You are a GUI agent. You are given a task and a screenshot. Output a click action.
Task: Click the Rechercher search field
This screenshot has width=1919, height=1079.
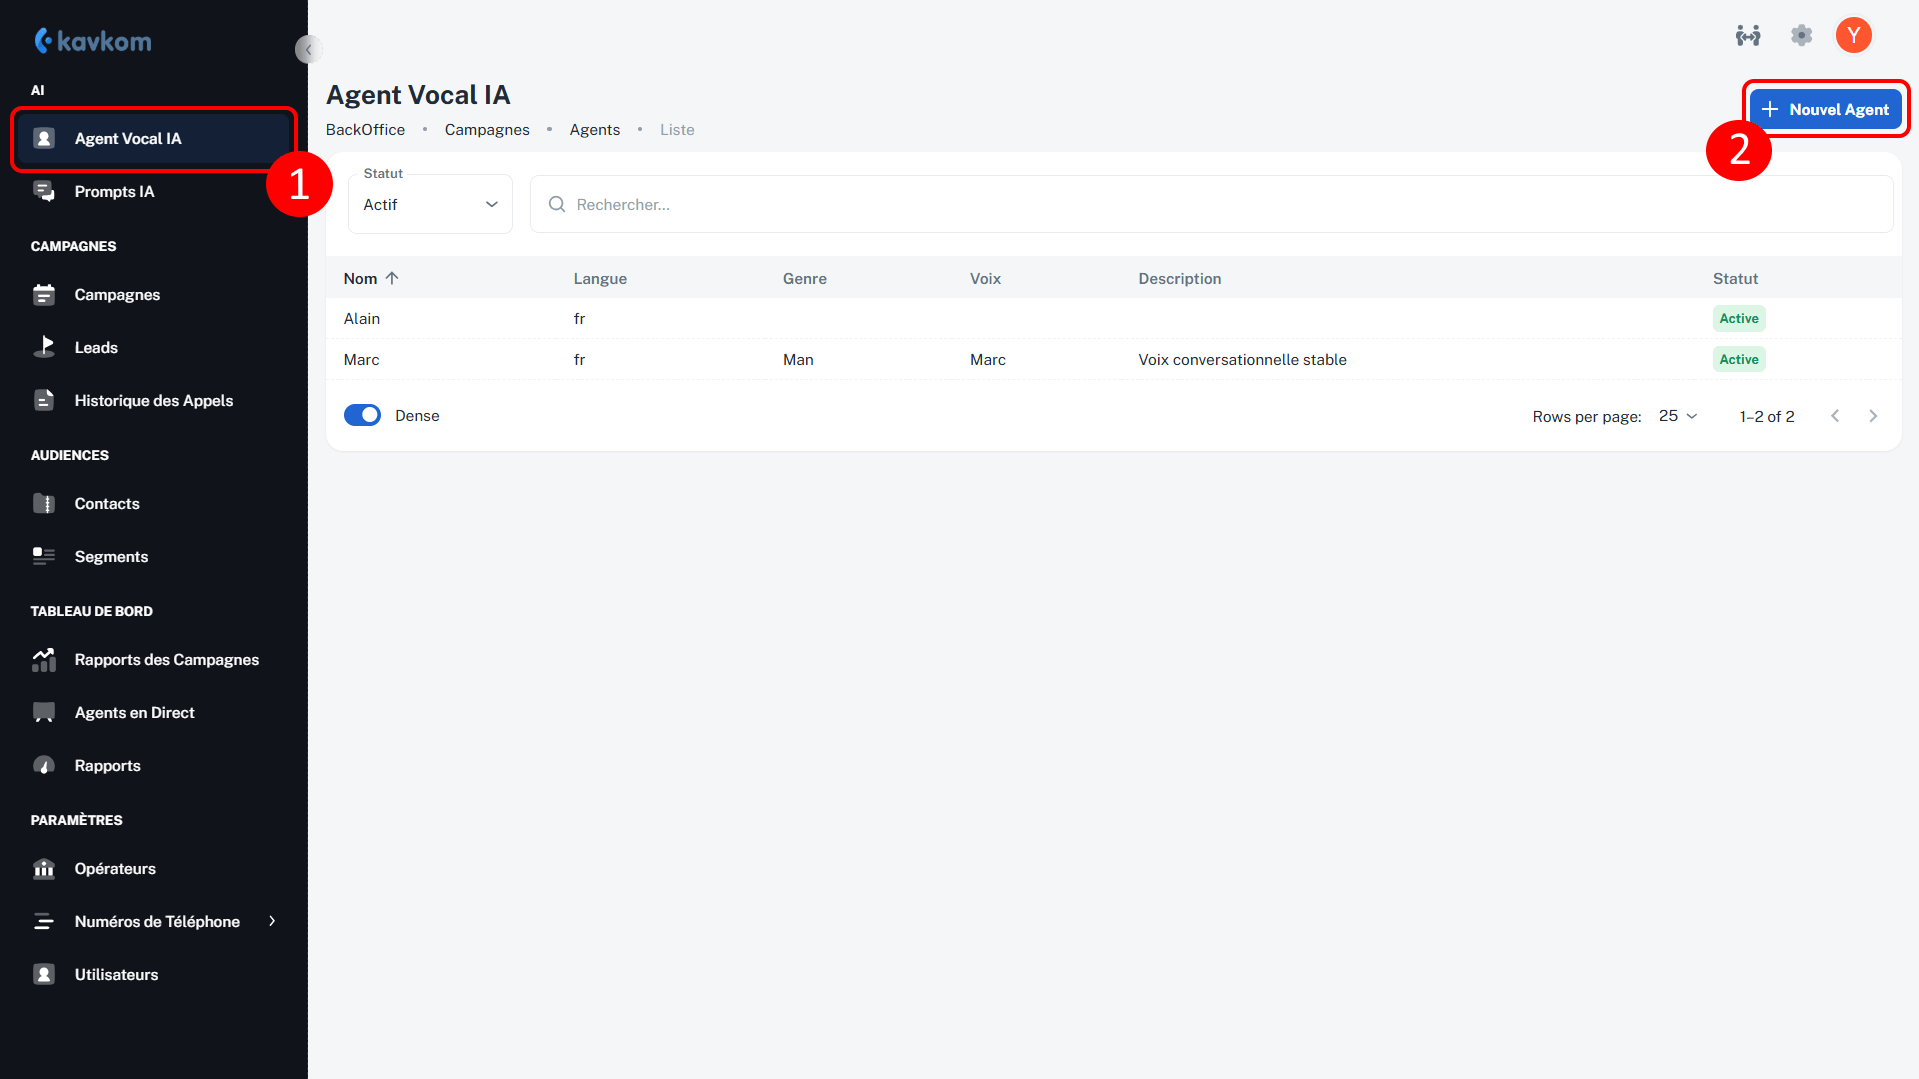pyautogui.click(x=1210, y=204)
